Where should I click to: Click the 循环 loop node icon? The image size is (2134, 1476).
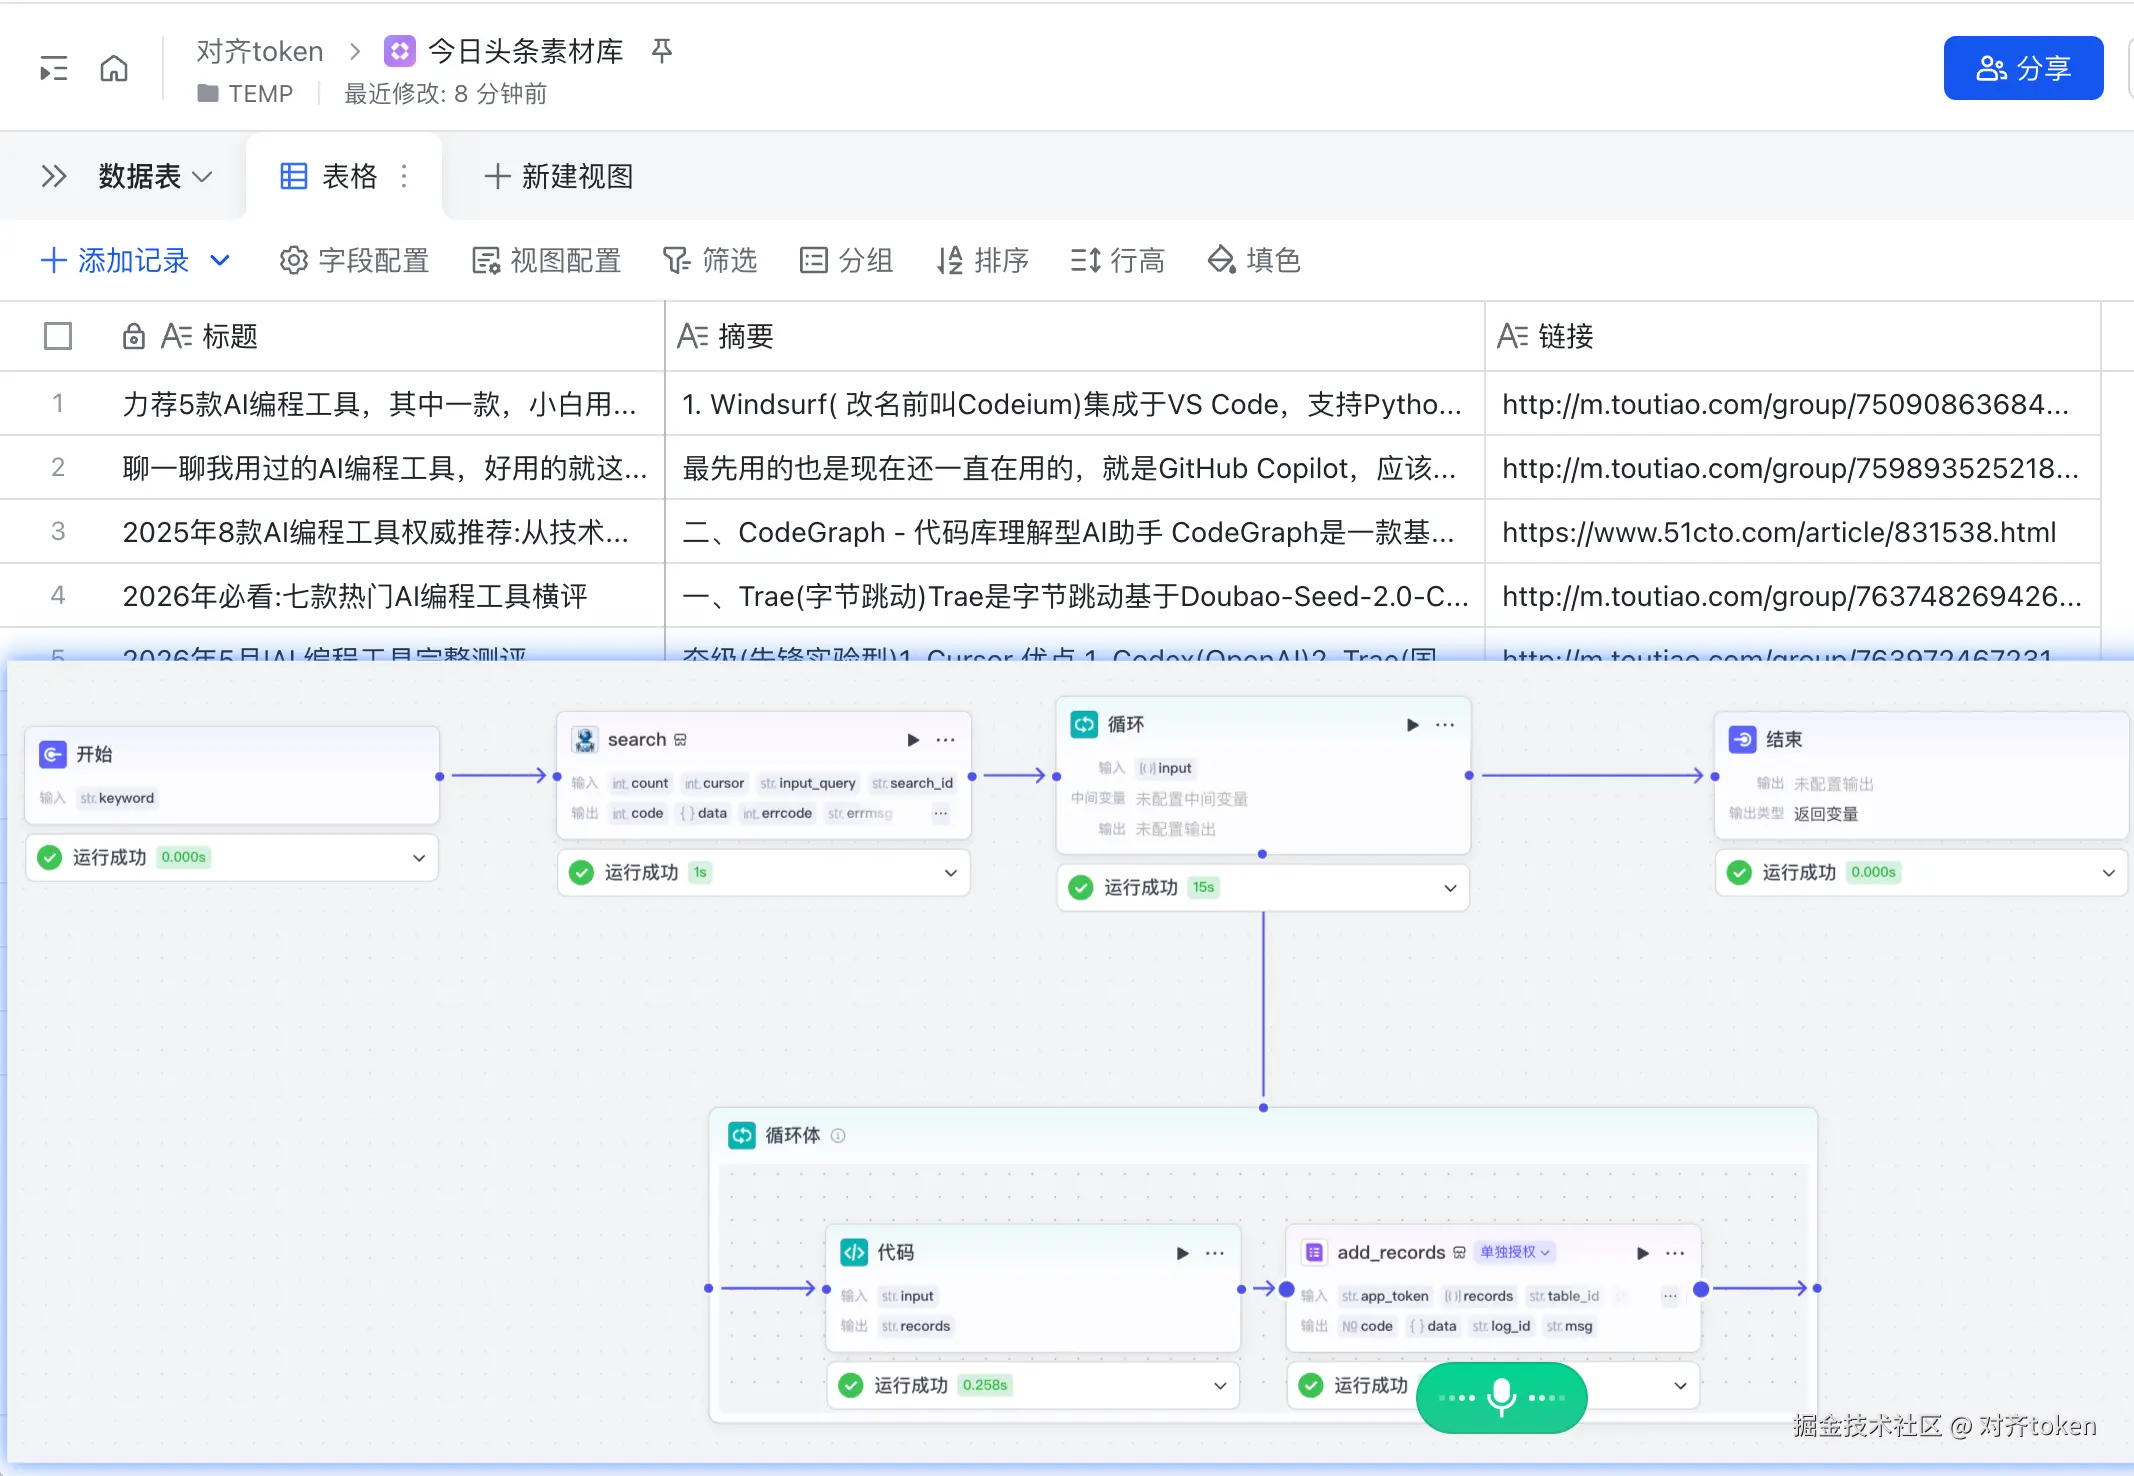(1084, 724)
